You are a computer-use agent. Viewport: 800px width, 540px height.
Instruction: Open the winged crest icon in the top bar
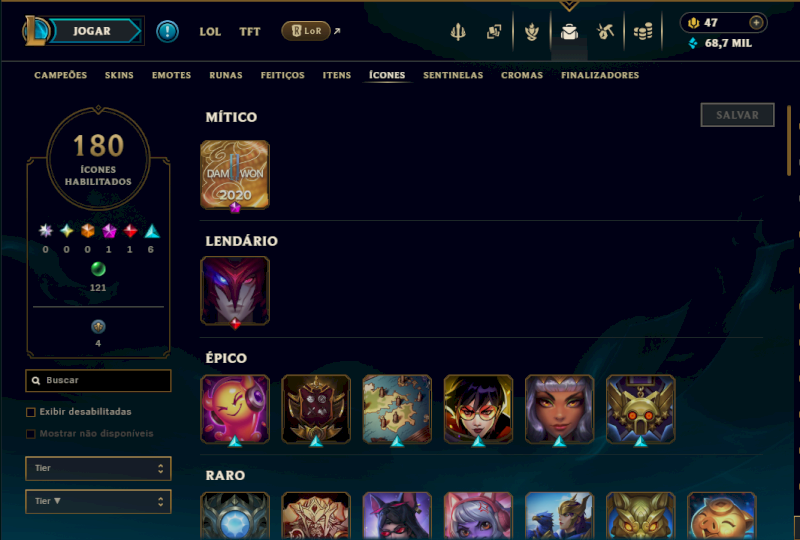tap(532, 32)
